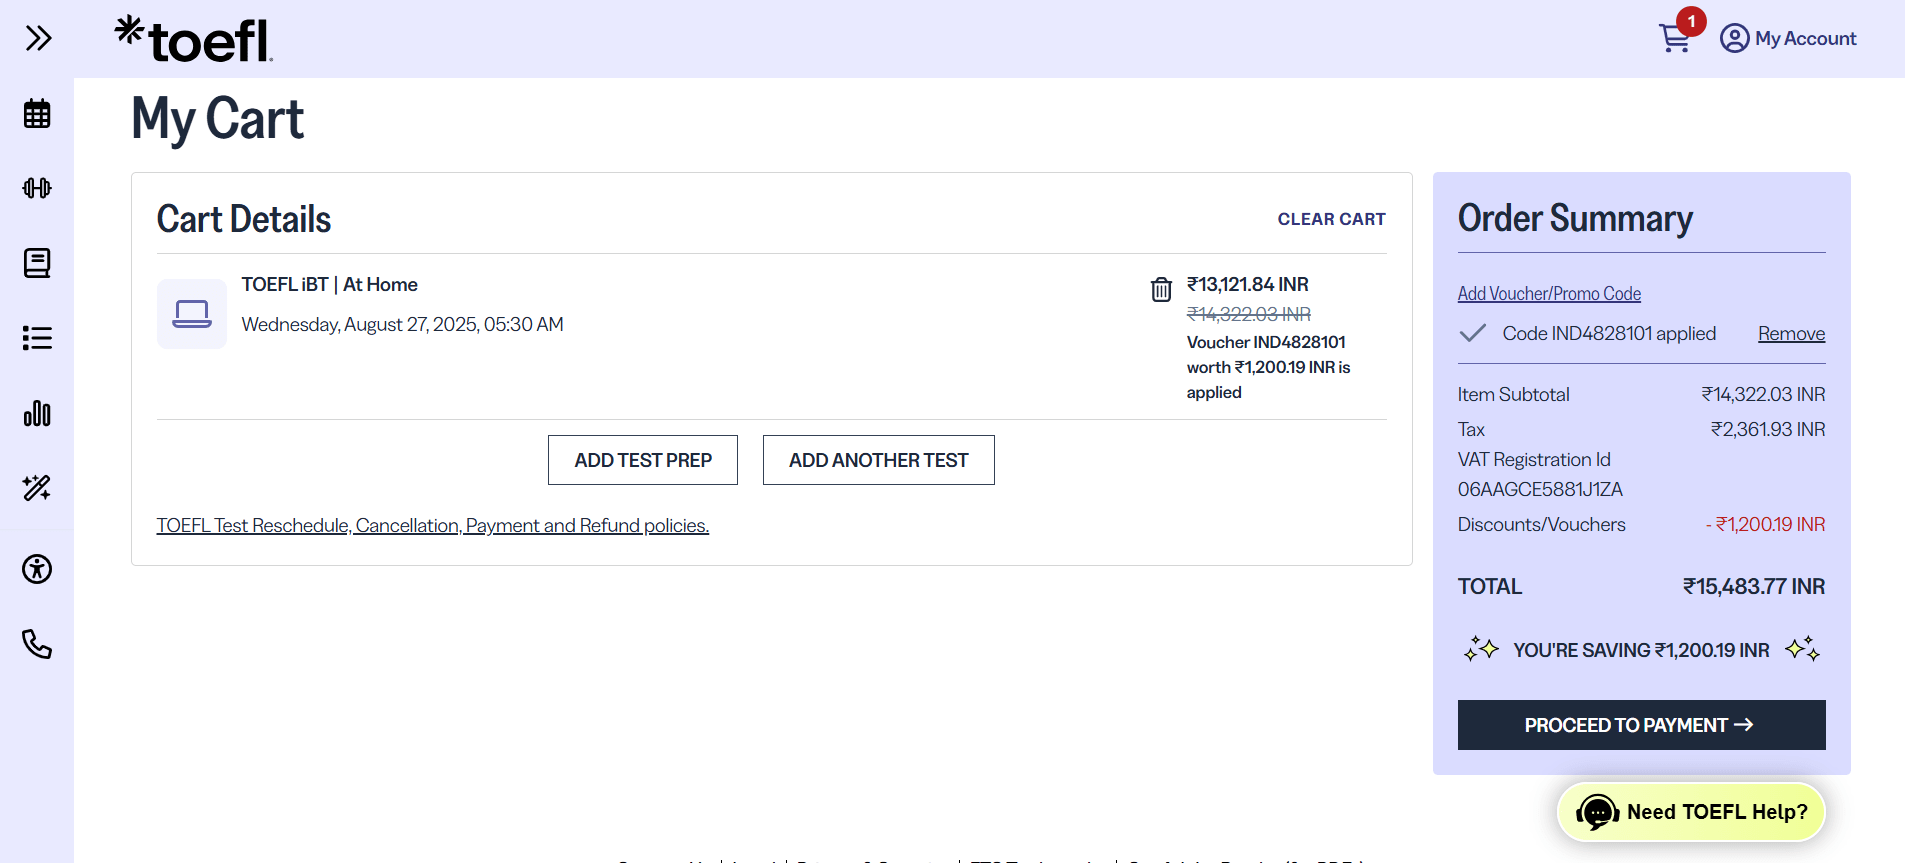1905x863 pixels.
Task: Click the dumbbell practice icon in sidebar
Action: tap(37, 188)
